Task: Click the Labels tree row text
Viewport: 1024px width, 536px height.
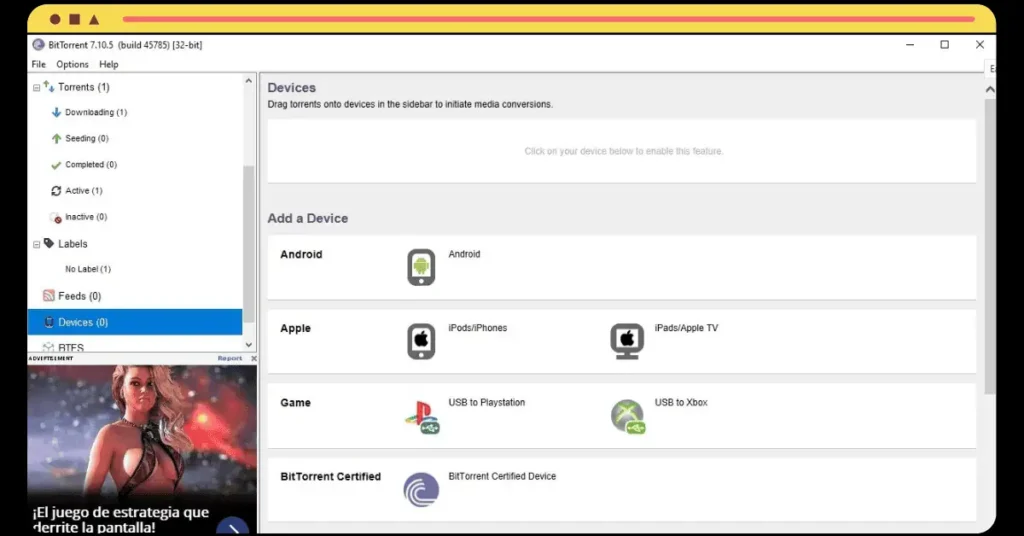Action: [x=72, y=244]
